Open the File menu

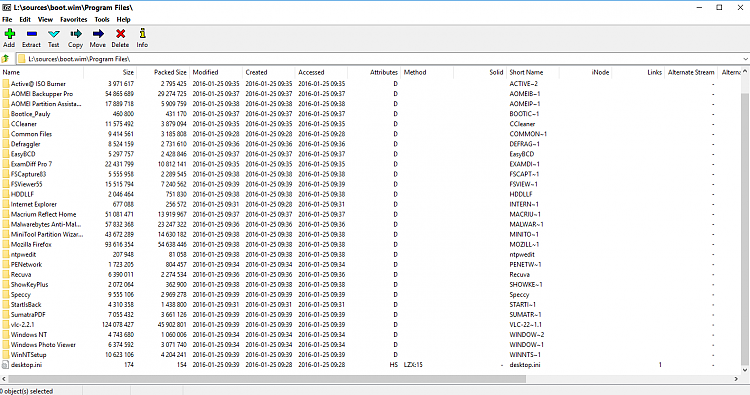point(7,20)
